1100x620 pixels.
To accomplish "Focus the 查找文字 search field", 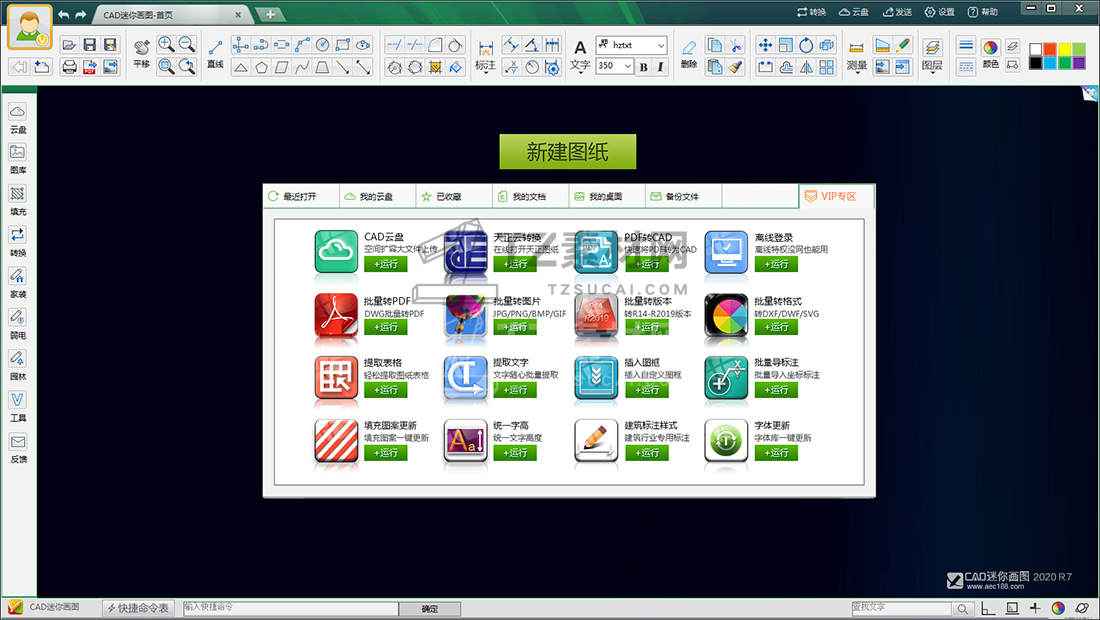I will pyautogui.click(x=901, y=608).
